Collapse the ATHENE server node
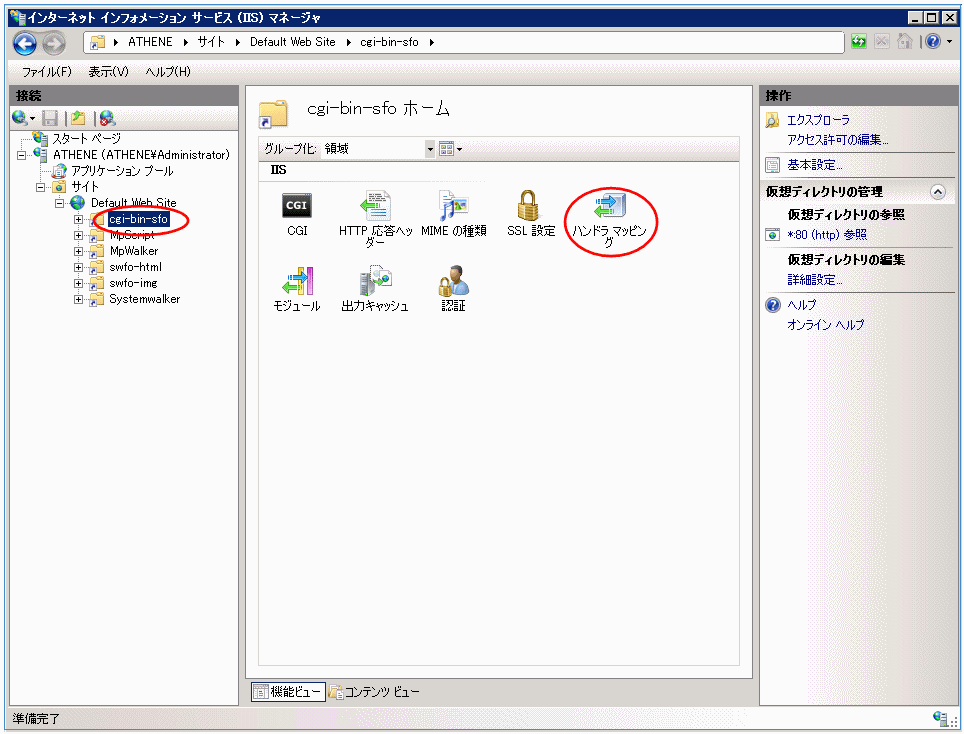This screenshot has height=734, width=964. coord(22,155)
